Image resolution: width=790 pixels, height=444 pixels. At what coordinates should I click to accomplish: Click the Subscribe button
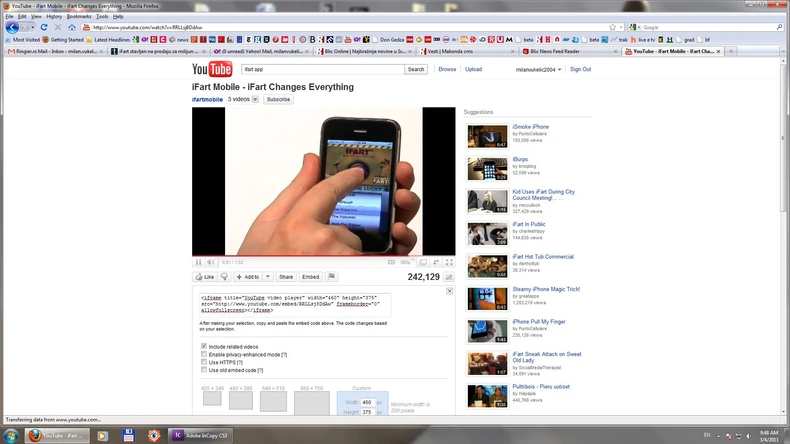tap(278, 100)
